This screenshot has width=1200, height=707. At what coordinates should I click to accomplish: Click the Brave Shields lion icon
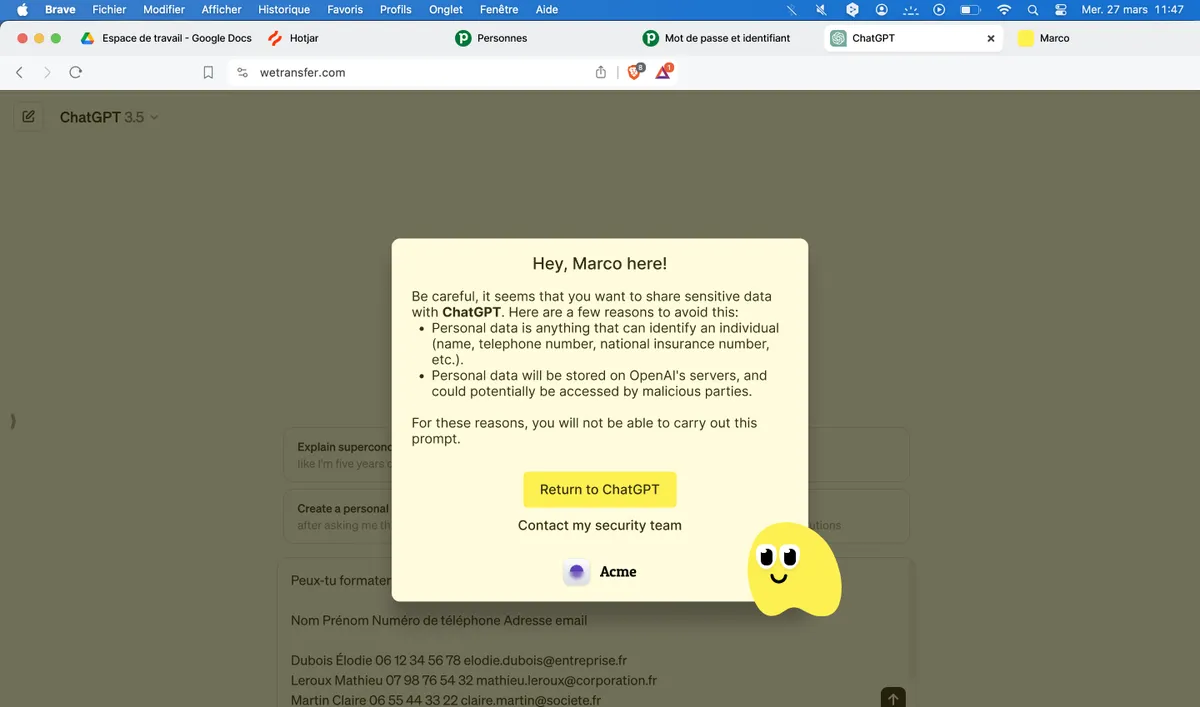(634, 72)
